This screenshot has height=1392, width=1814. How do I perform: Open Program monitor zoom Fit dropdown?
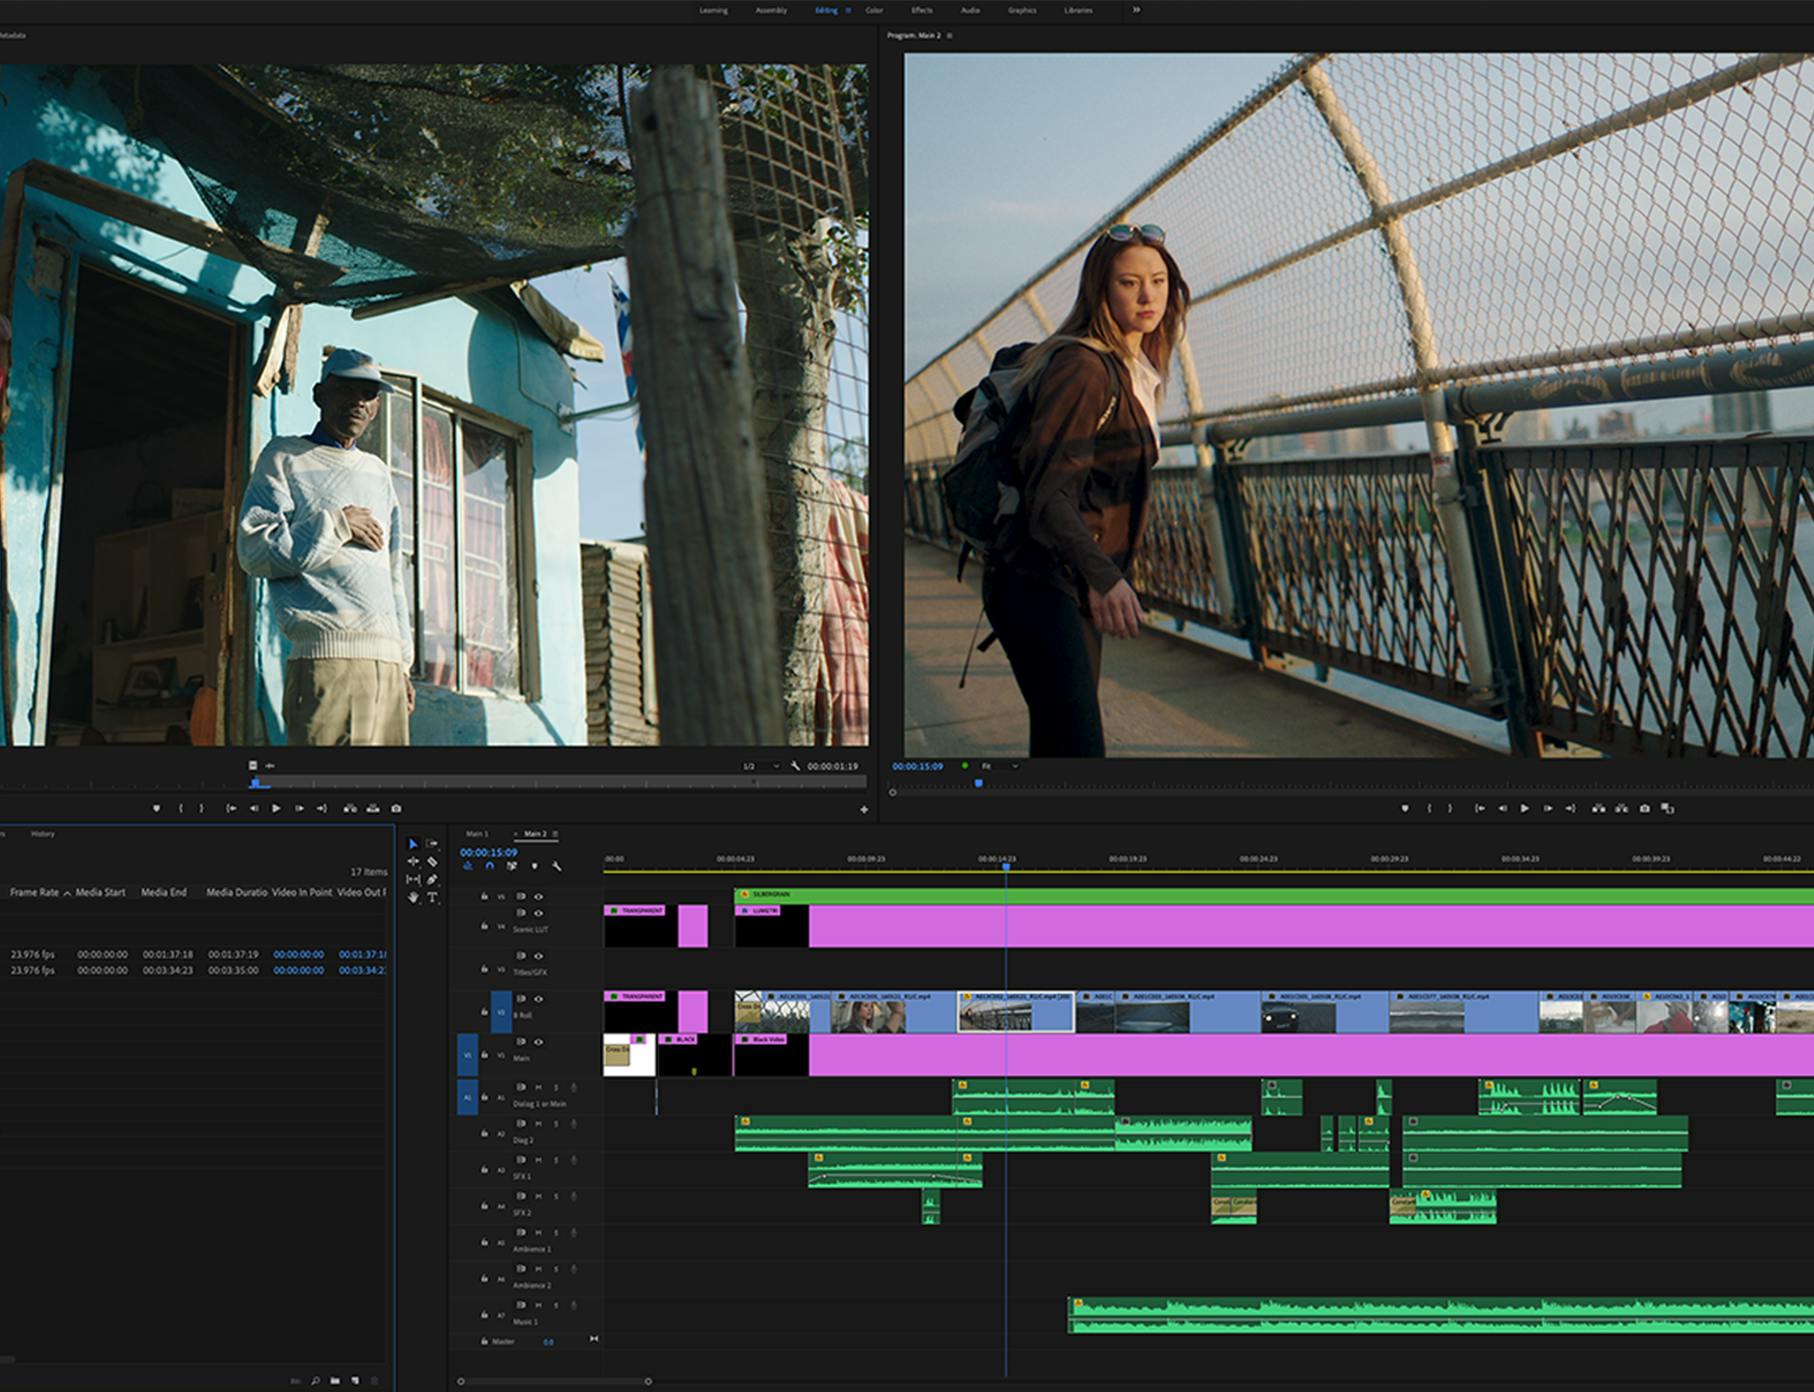[x=1000, y=766]
